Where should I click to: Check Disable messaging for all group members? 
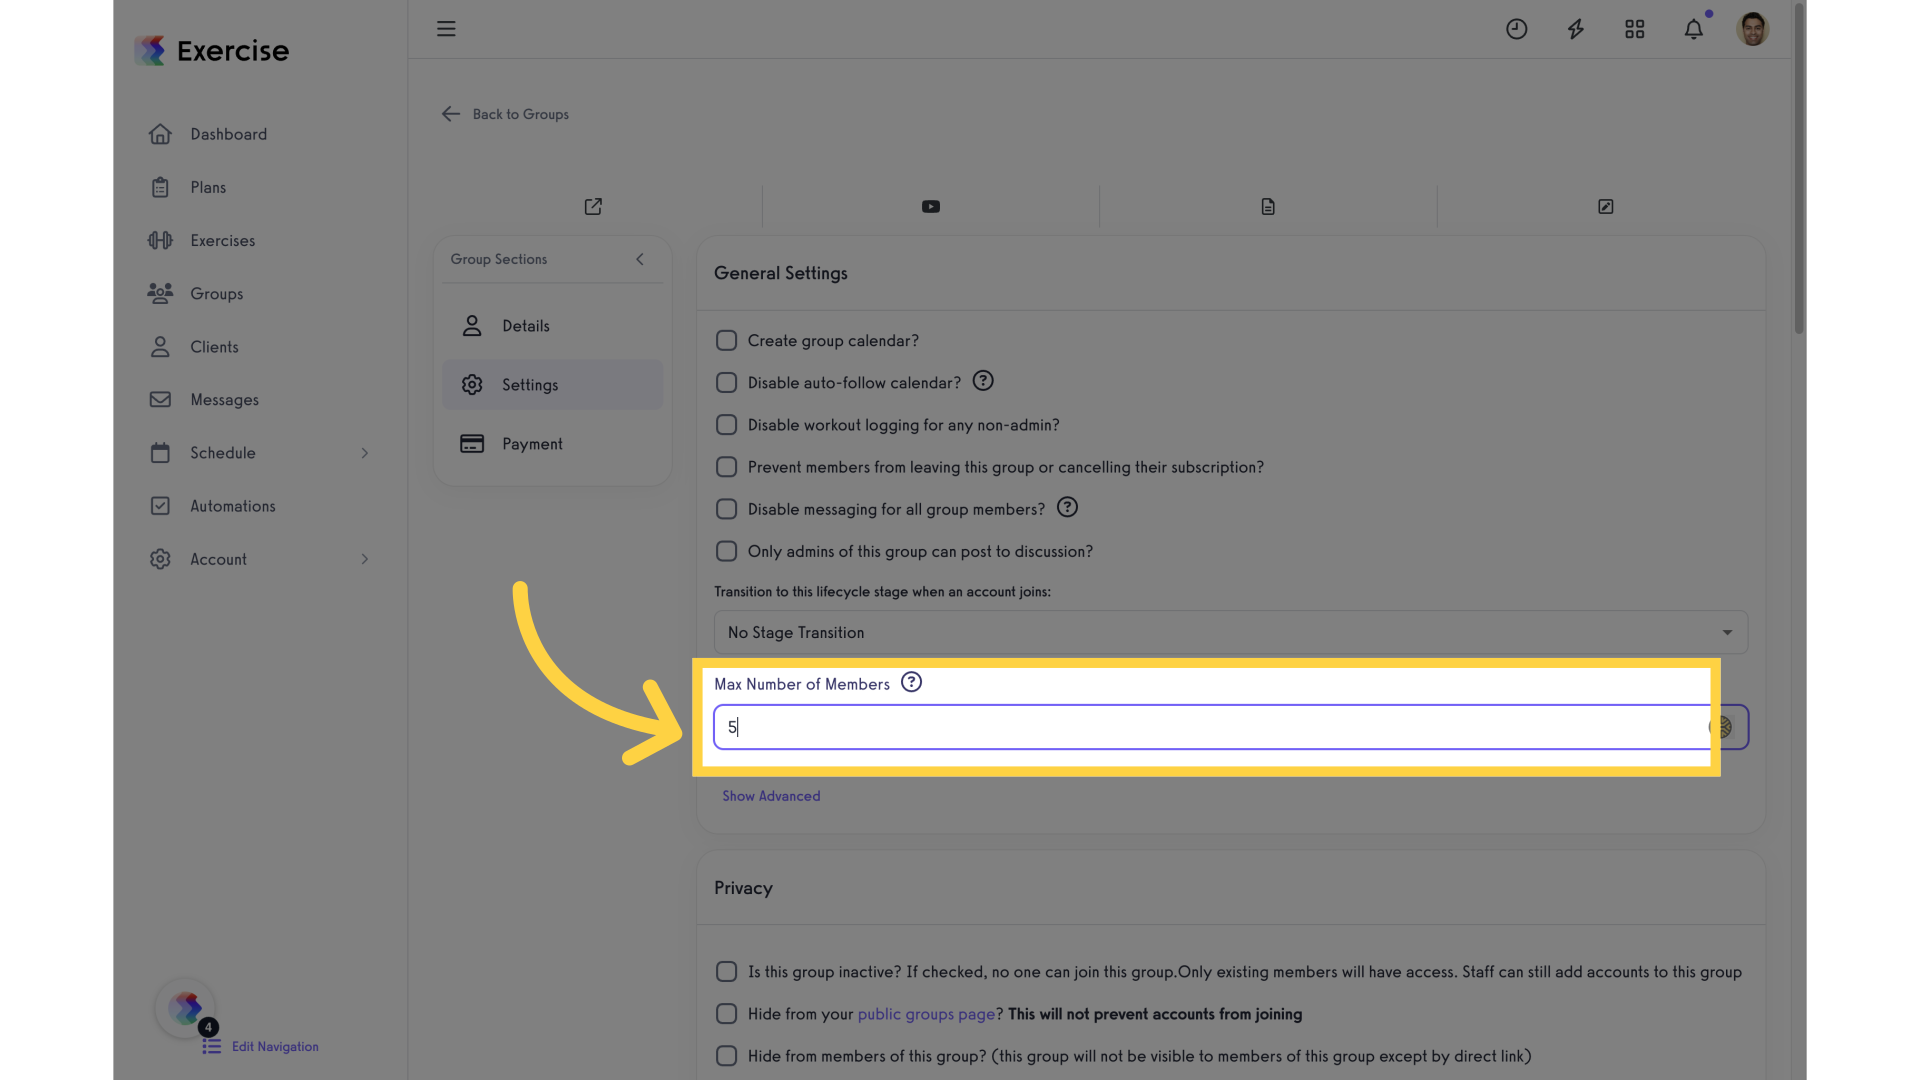pos(727,509)
